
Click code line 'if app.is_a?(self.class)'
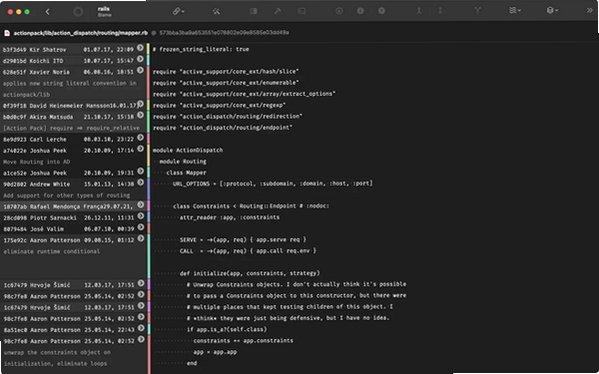tap(227, 329)
